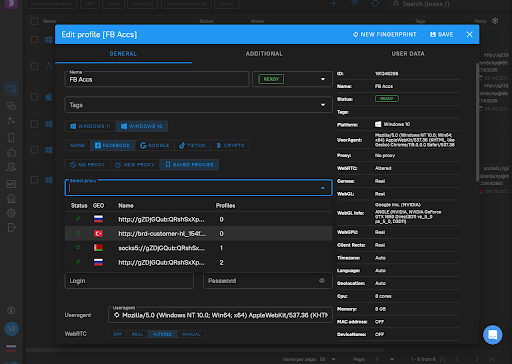Open the profiles section in sidebar
The width and height of the screenshot is (512, 364).
(11, 88)
